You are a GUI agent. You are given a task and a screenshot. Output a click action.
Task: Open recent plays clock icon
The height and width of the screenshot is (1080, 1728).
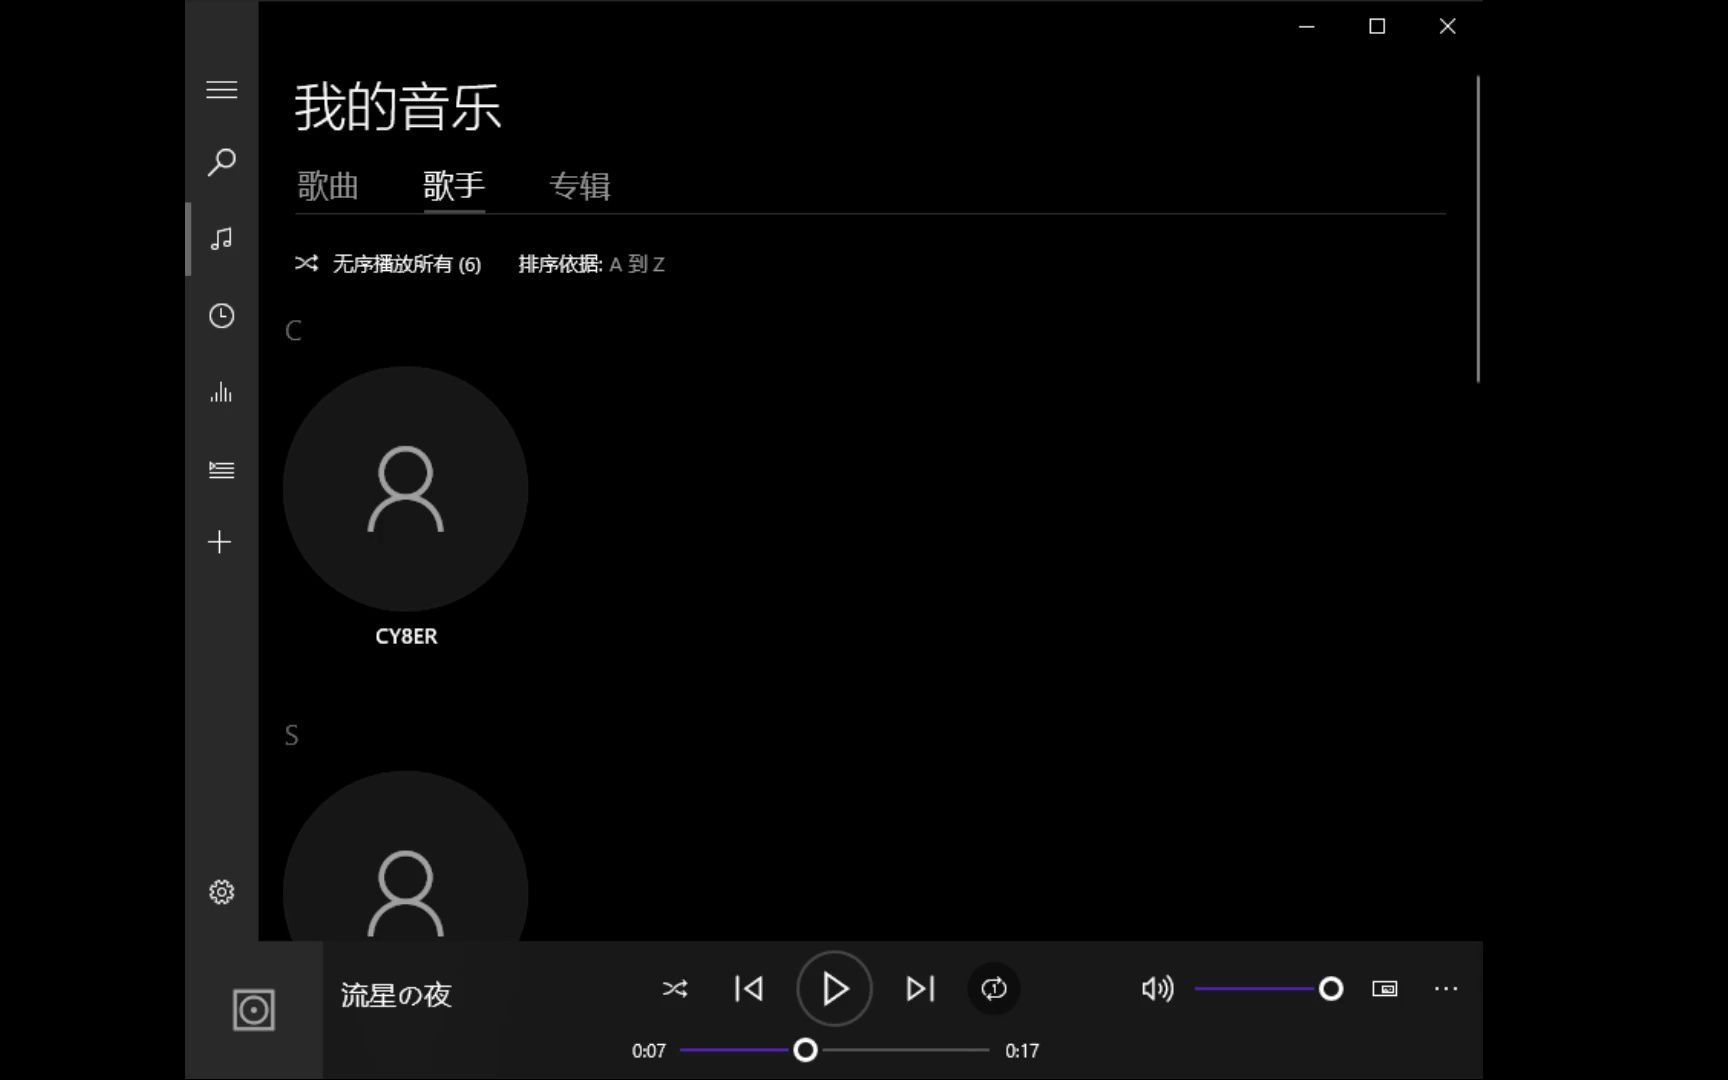pyautogui.click(x=221, y=316)
